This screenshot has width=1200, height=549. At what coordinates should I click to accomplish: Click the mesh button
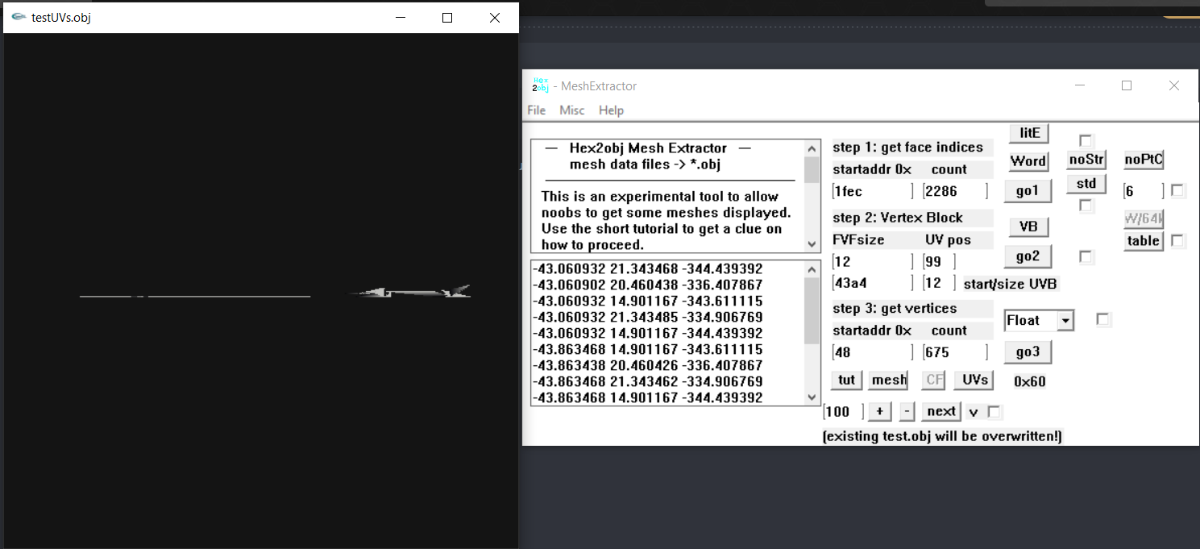pos(888,380)
